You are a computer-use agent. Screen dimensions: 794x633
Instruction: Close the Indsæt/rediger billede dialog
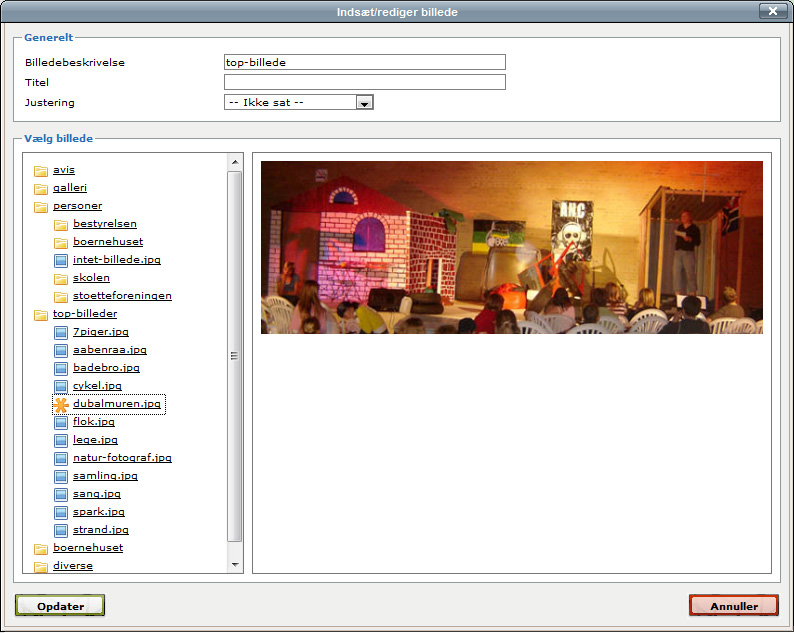773,11
